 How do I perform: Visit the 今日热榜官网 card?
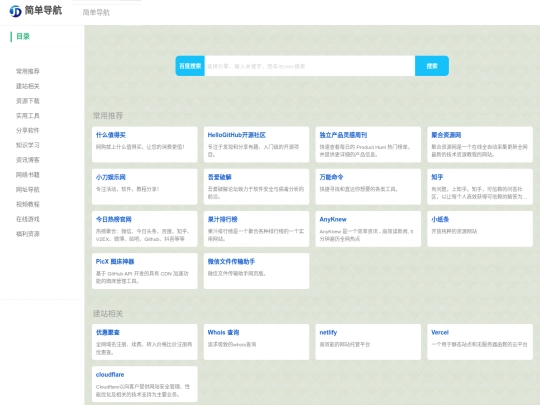145,229
